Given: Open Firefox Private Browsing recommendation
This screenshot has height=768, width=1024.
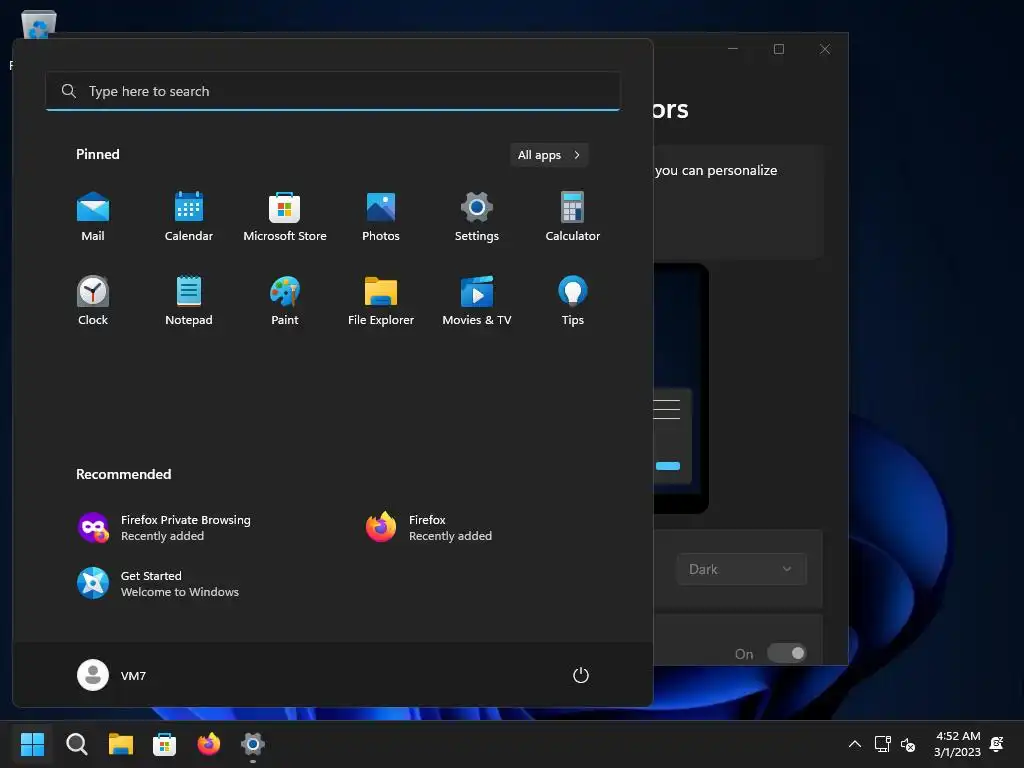Looking at the screenshot, I should click(165, 528).
